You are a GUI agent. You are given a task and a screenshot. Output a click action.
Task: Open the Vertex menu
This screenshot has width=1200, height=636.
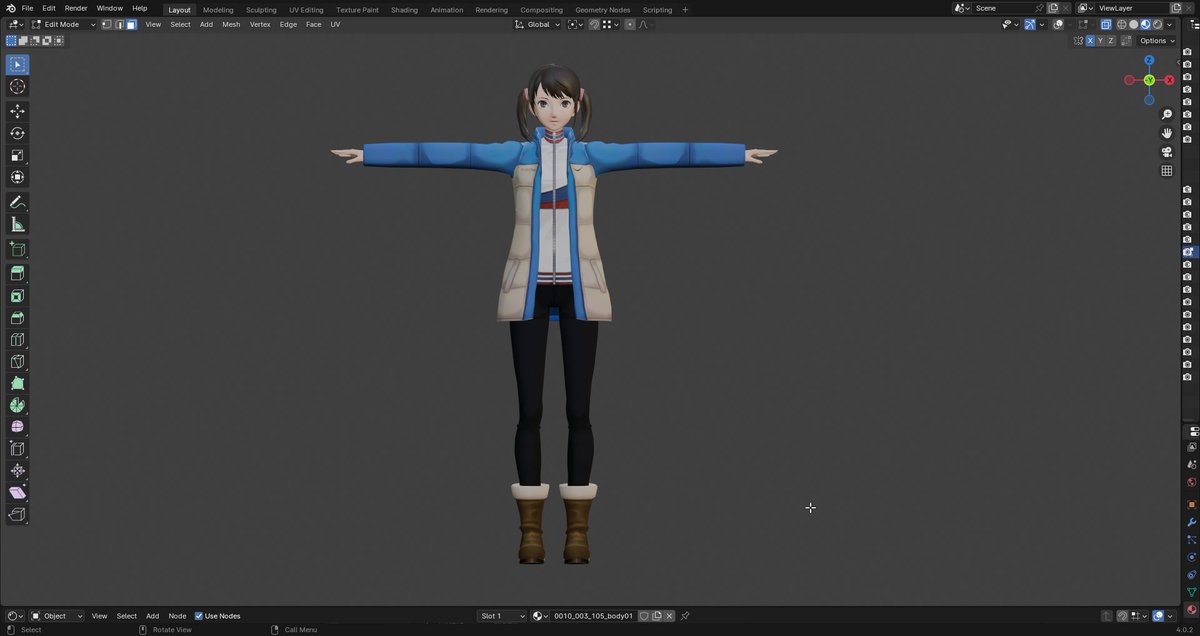pyautogui.click(x=260, y=24)
